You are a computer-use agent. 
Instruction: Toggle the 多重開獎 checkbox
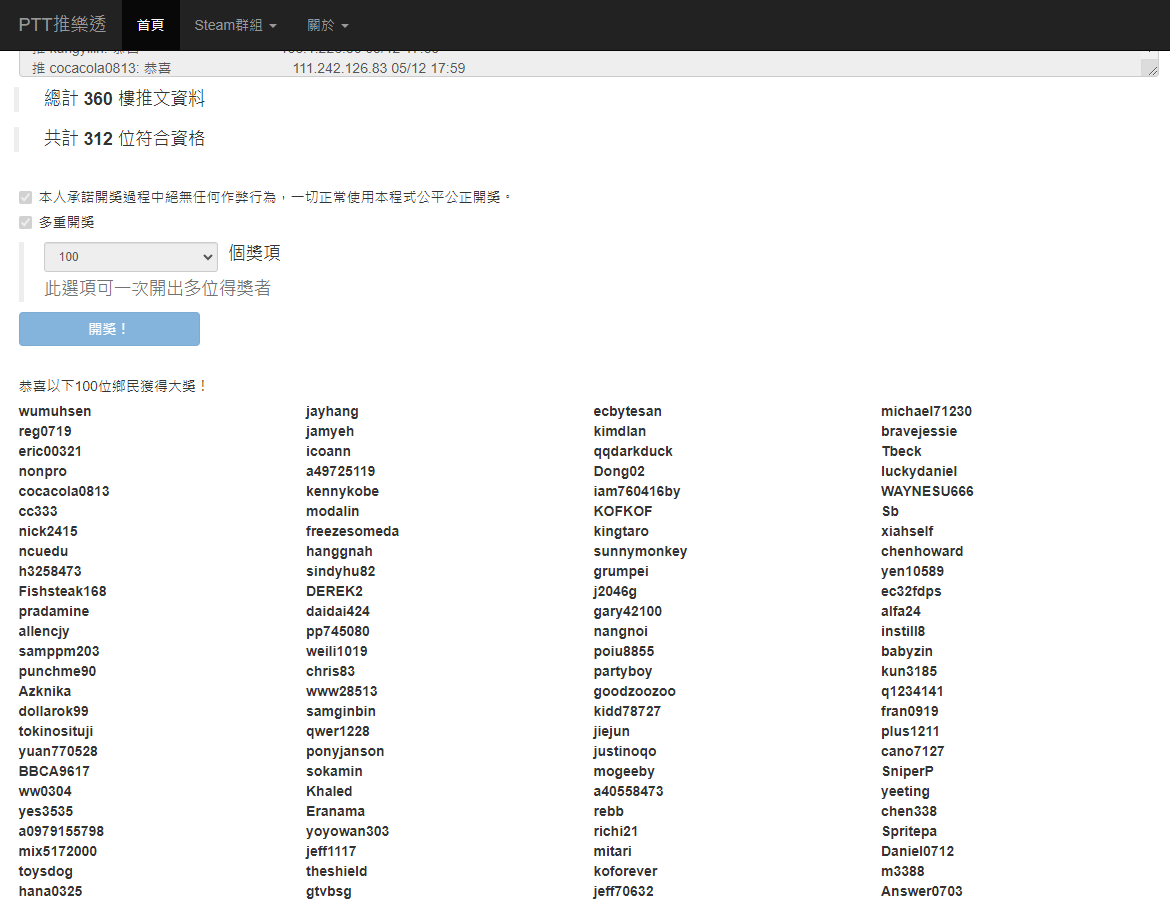tap(25, 222)
